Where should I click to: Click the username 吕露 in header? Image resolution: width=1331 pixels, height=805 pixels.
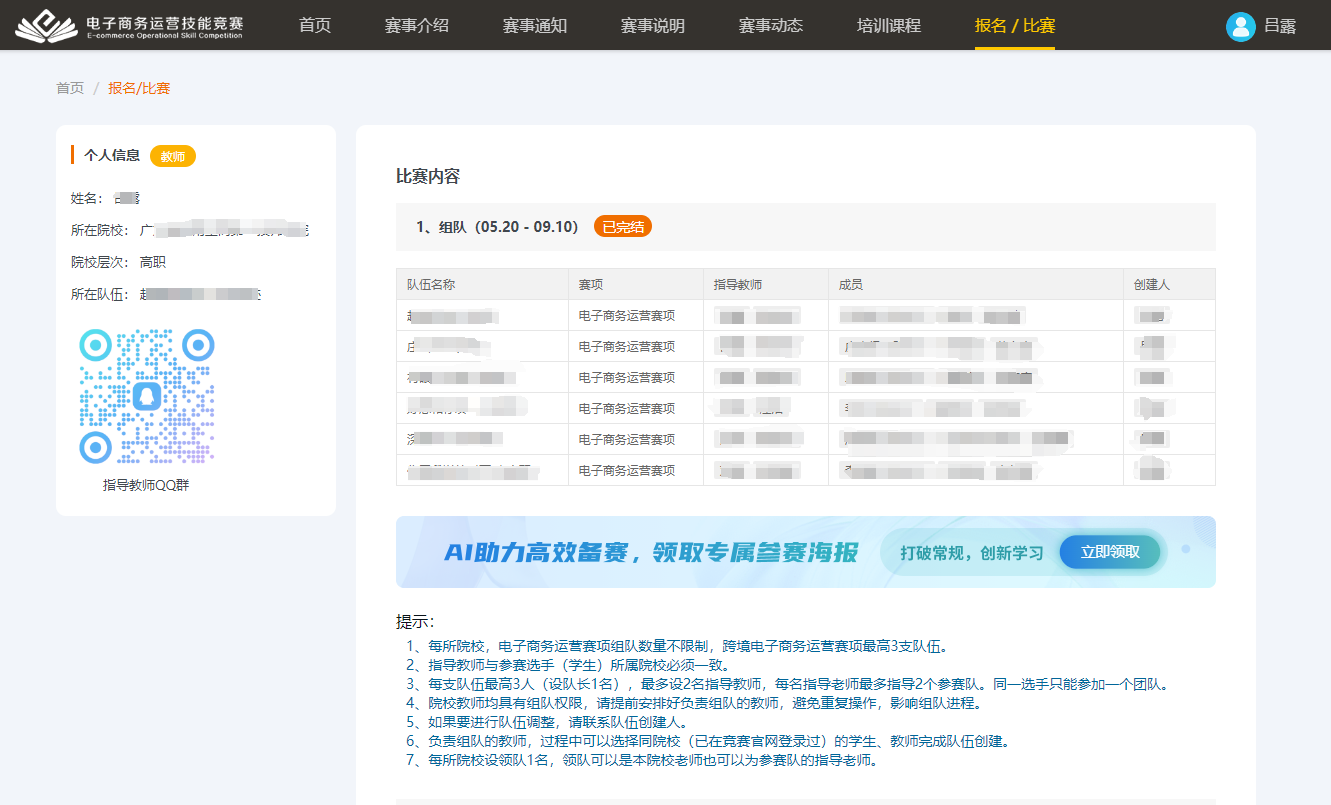coord(1280,26)
